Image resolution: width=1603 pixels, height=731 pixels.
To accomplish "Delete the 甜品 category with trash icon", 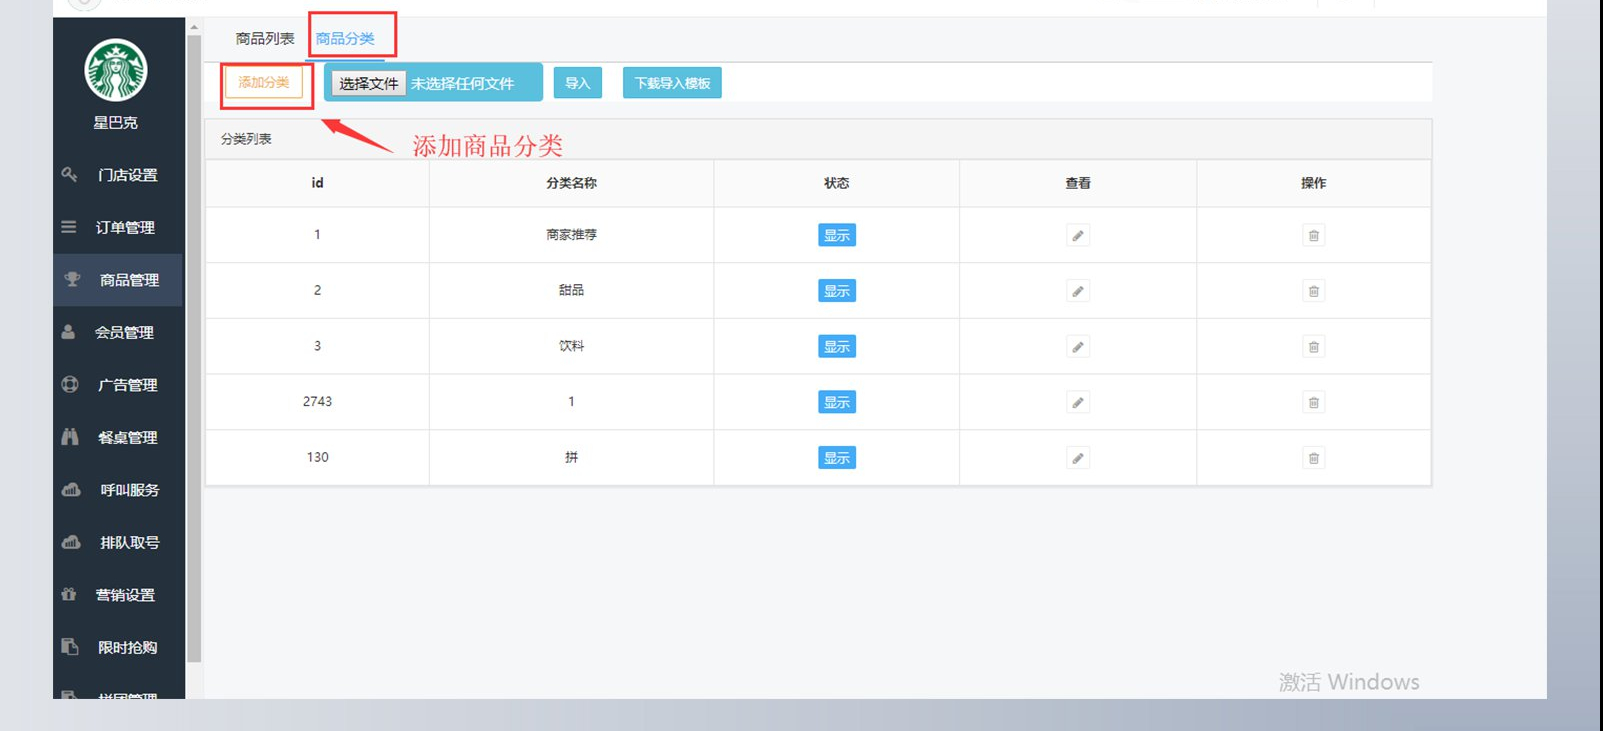I will (1314, 292).
